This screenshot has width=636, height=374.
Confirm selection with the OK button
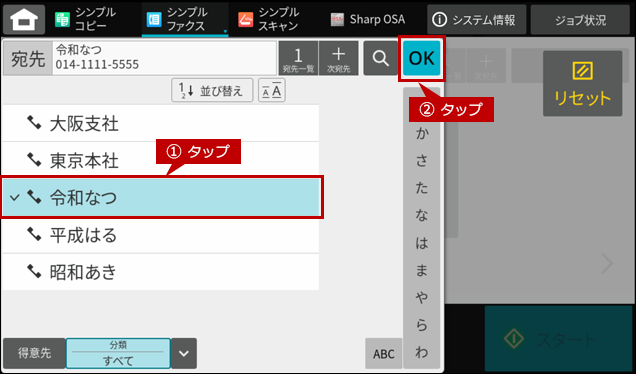[421, 58]
